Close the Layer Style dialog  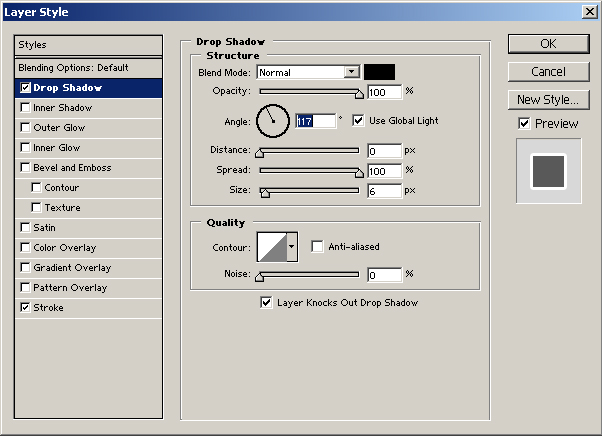(x=589, y=12)
